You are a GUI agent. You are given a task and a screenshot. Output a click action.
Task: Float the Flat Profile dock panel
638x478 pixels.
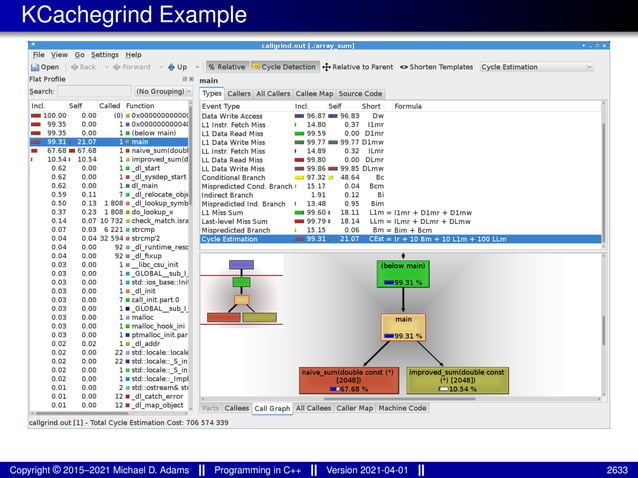pyautogui.click(x=184, y=79)
